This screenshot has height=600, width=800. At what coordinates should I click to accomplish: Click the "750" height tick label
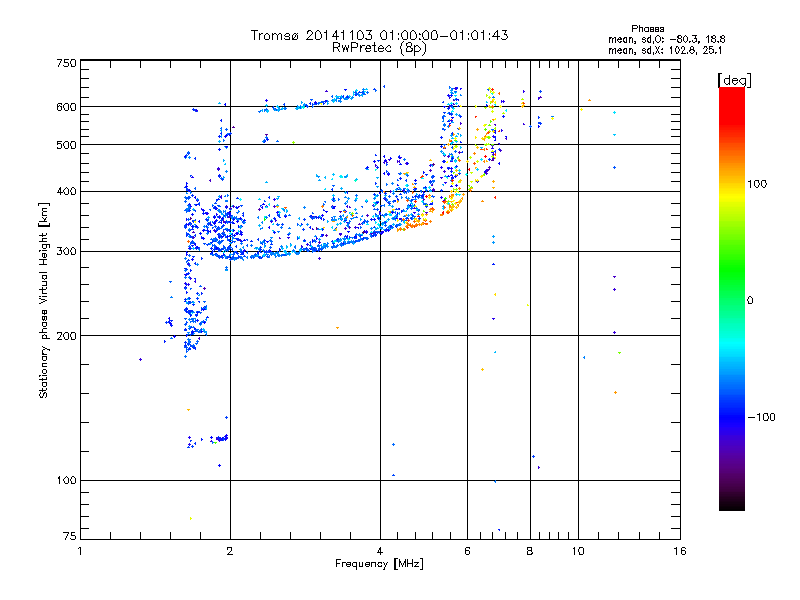[x=66, y=63]
